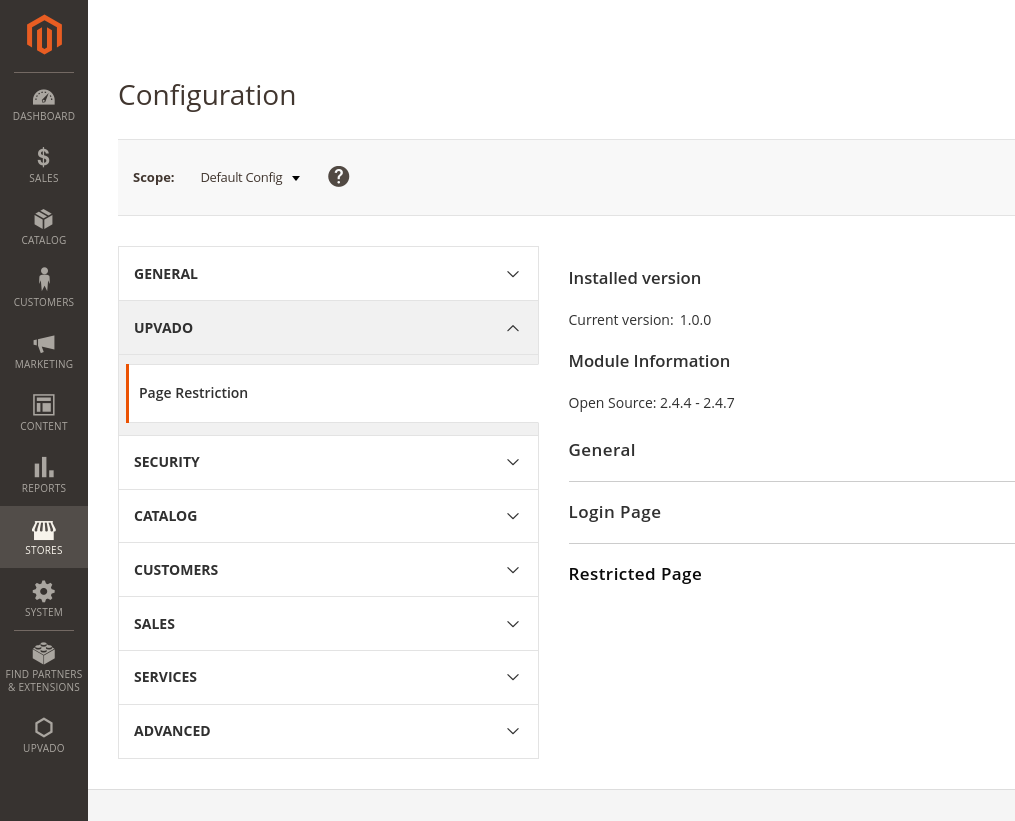Open the Default Config scope dropdown
The height and width of the screenshot is (821, 1015).
click(250, 178)
